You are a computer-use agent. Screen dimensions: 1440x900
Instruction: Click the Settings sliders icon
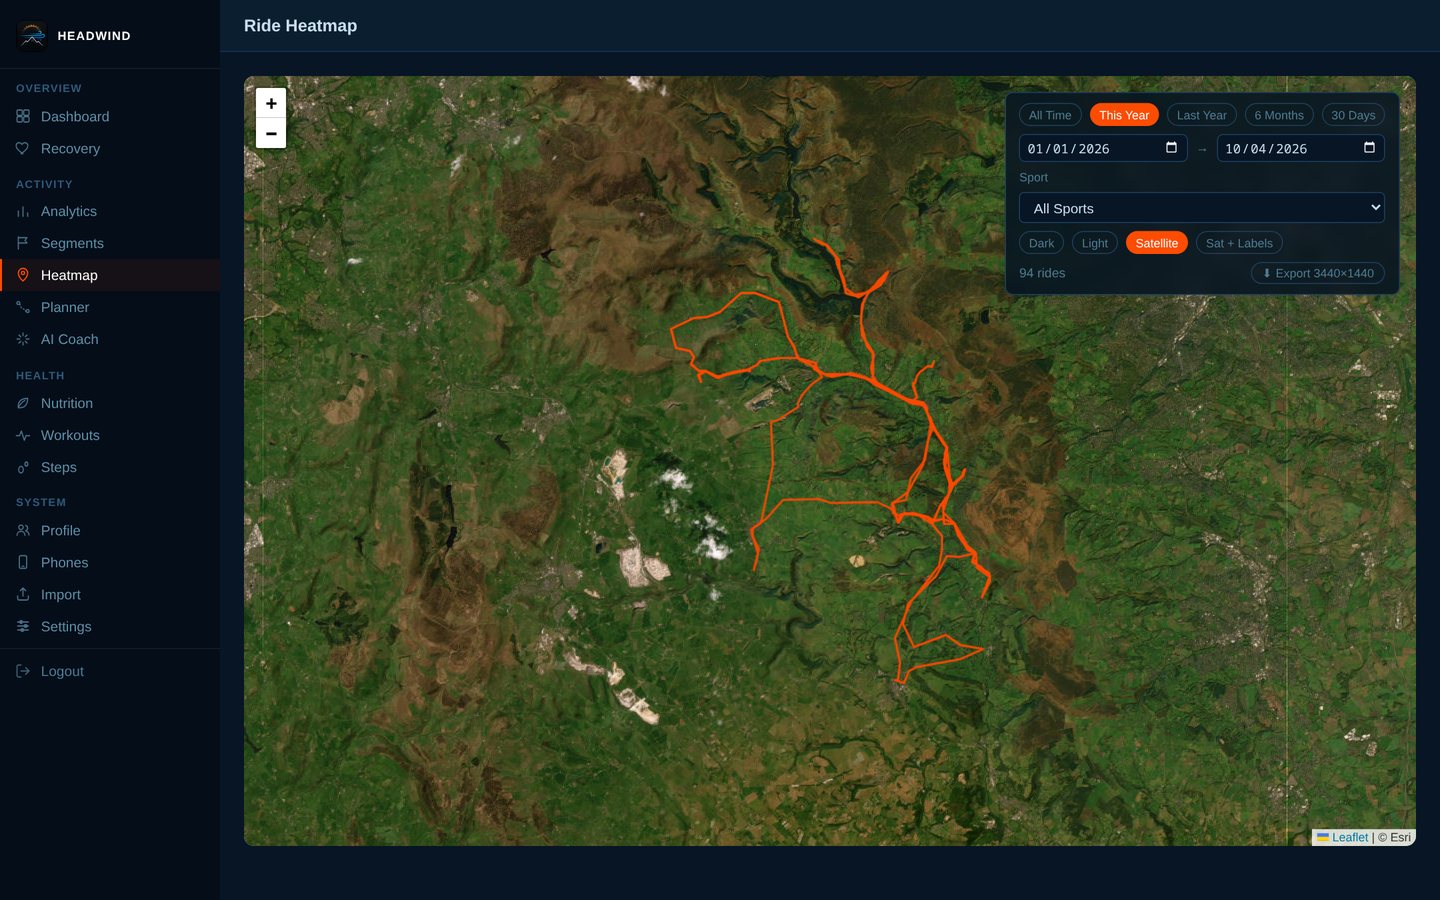(x=23, y=627)
